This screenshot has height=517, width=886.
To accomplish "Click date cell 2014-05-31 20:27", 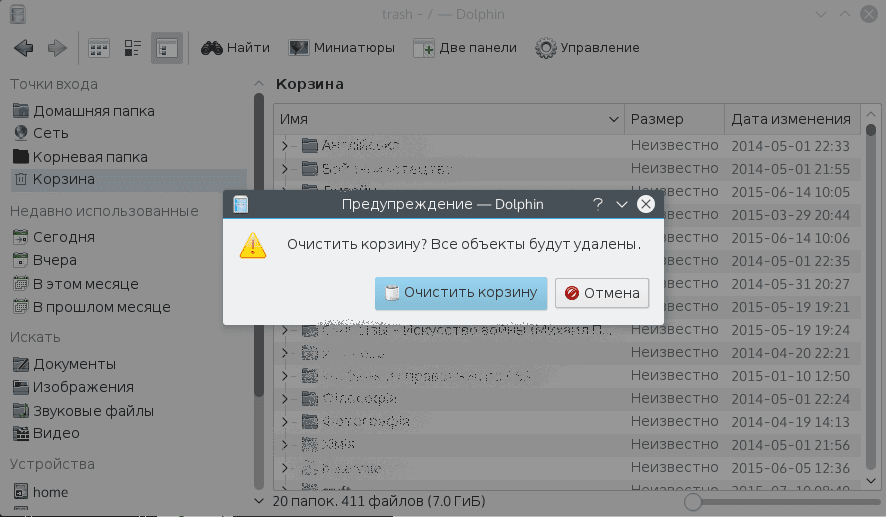I will (x=791, y=284).
